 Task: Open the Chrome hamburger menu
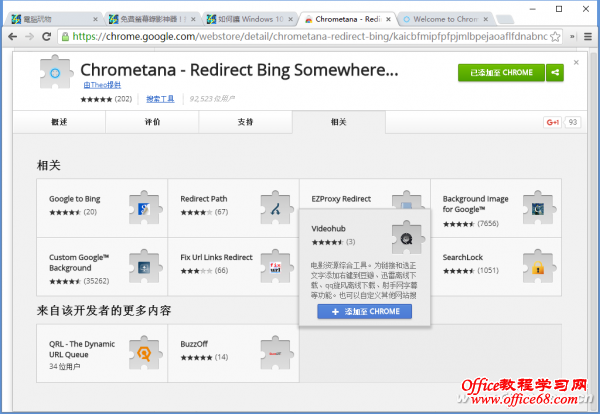(588, 37)
